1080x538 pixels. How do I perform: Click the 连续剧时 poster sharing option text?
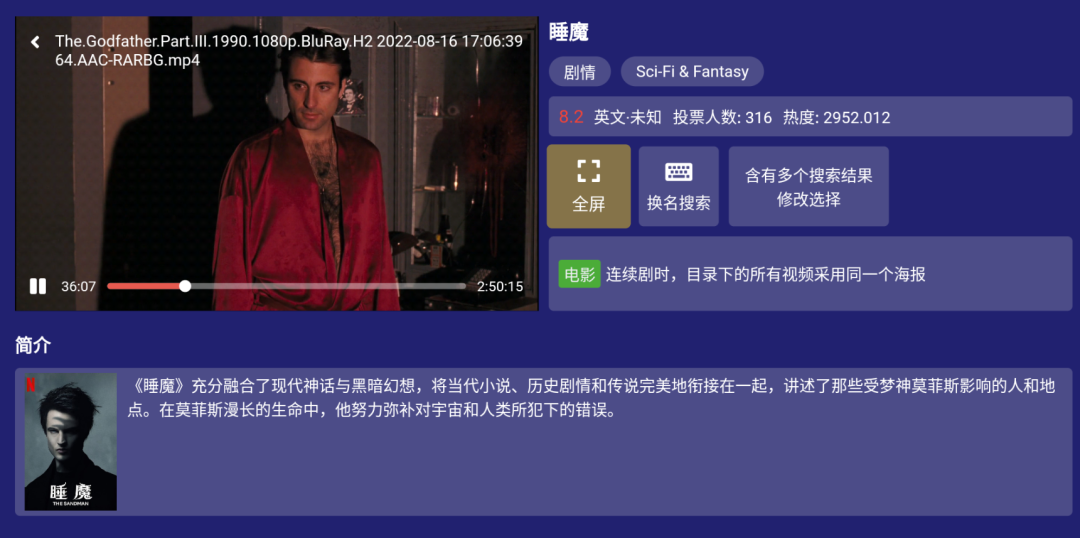pyautogui.click(x=765, y=275)
